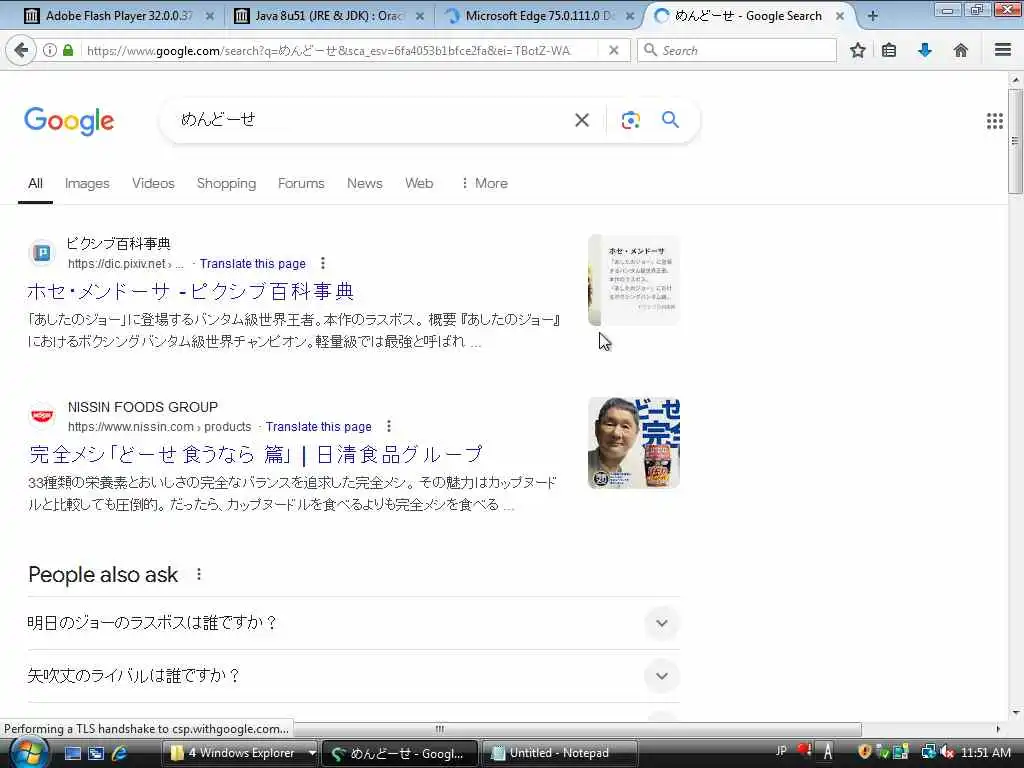Close the Adobe Flash Player tab

click(210, 16)
